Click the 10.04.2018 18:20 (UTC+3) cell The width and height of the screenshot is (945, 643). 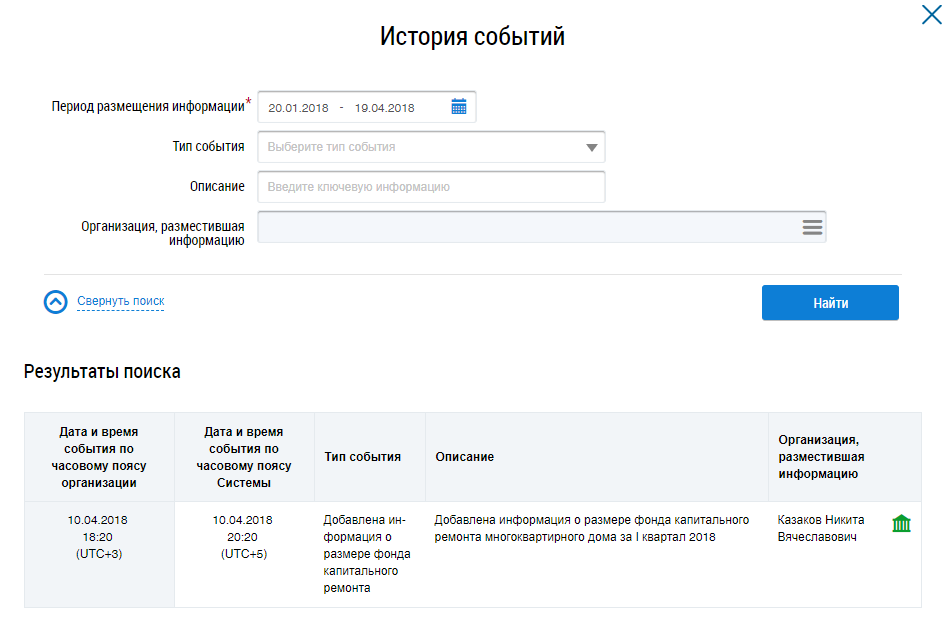98,537
